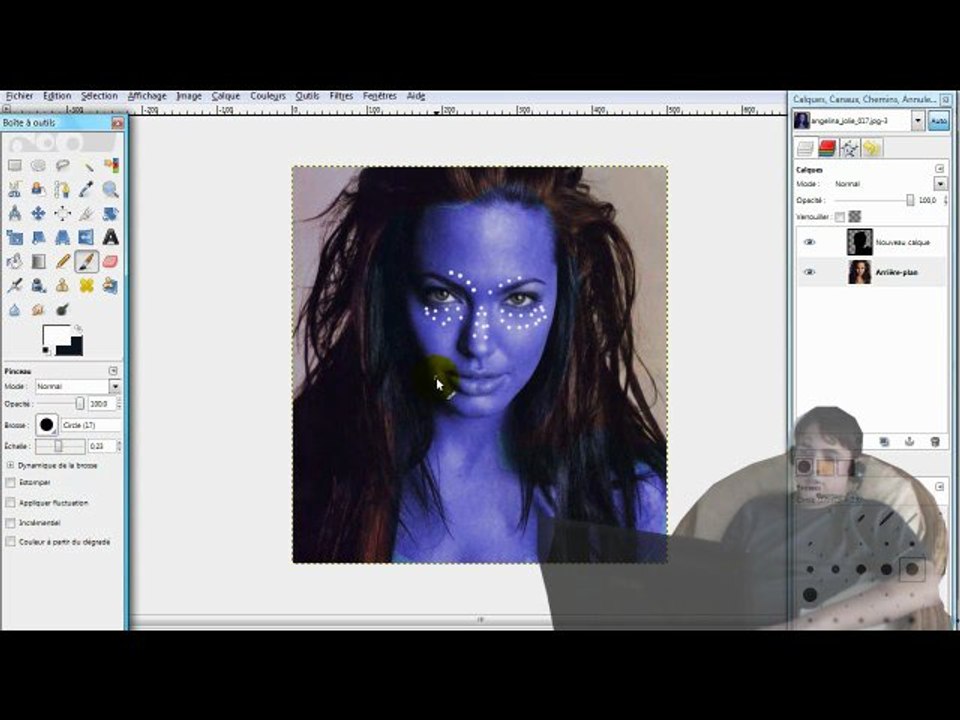Click the Auto button
Screen dimensions: 960x720
click(939, 121)
